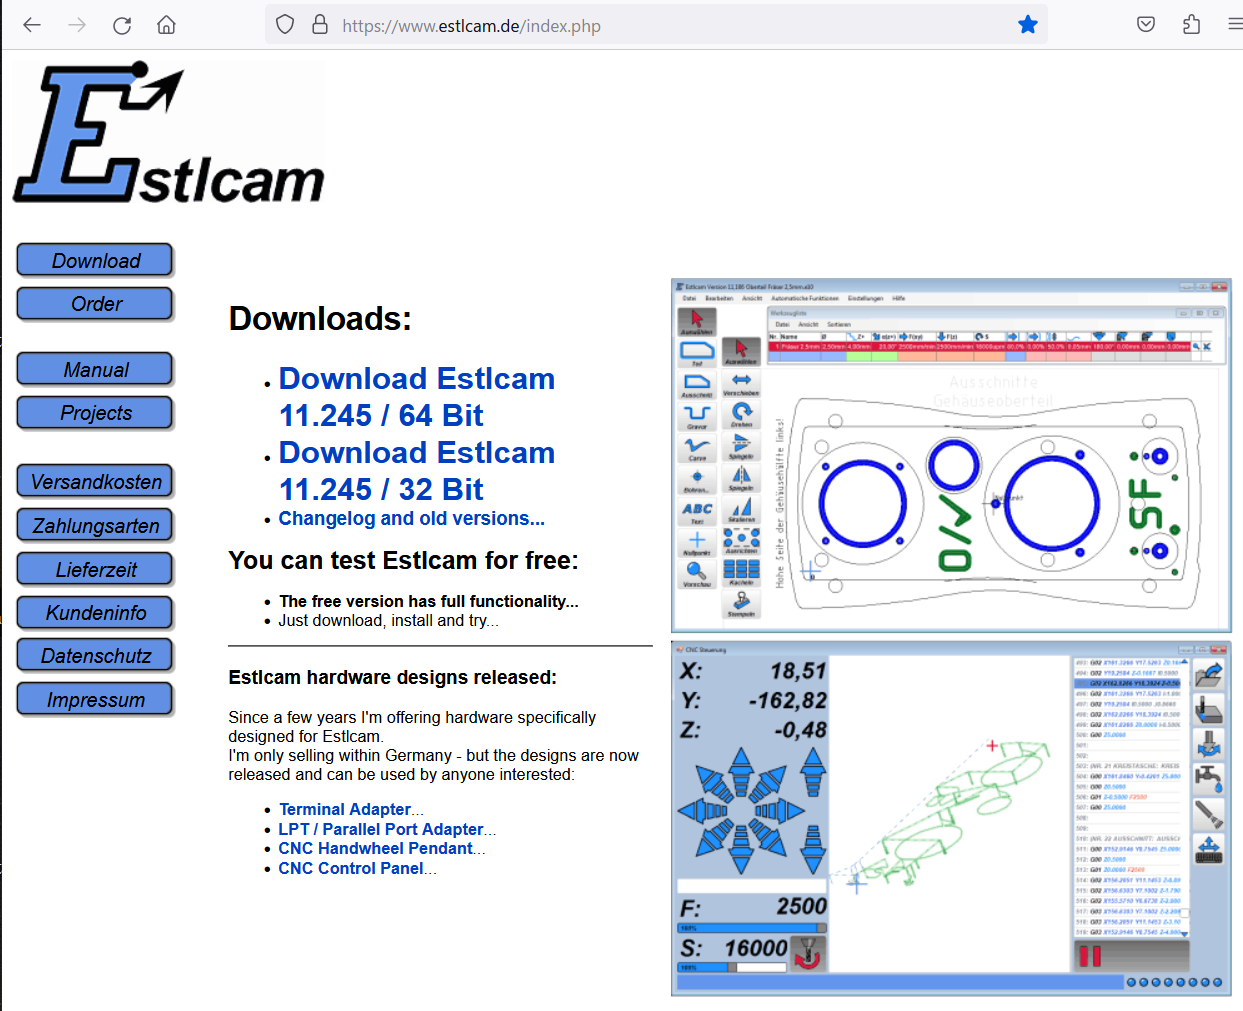Viewport: 1243px width, 1011px height.
Task: Open the Datenschutz page button
Action: coord(95,656)
